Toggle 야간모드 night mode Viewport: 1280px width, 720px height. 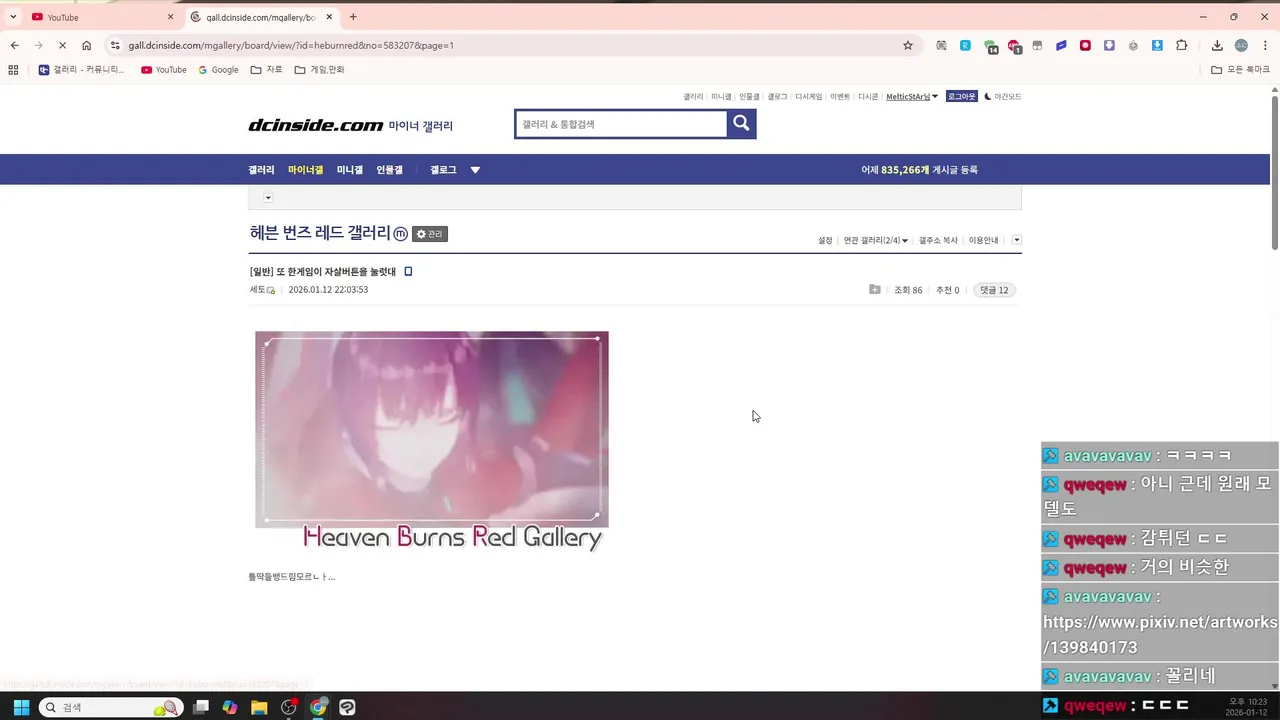coord(1003,97)
